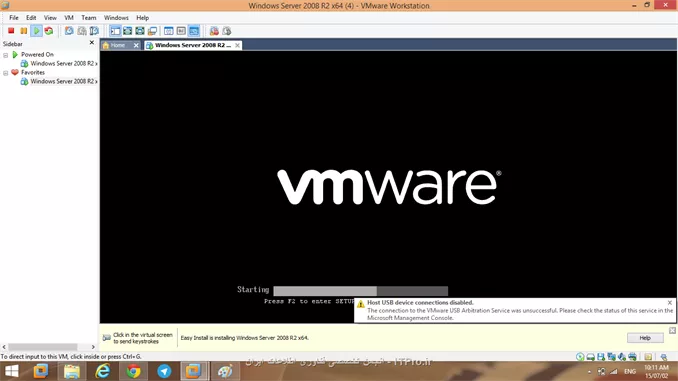Collapse the Powered On tree group

pyautogui.click(x=6, y=55)
